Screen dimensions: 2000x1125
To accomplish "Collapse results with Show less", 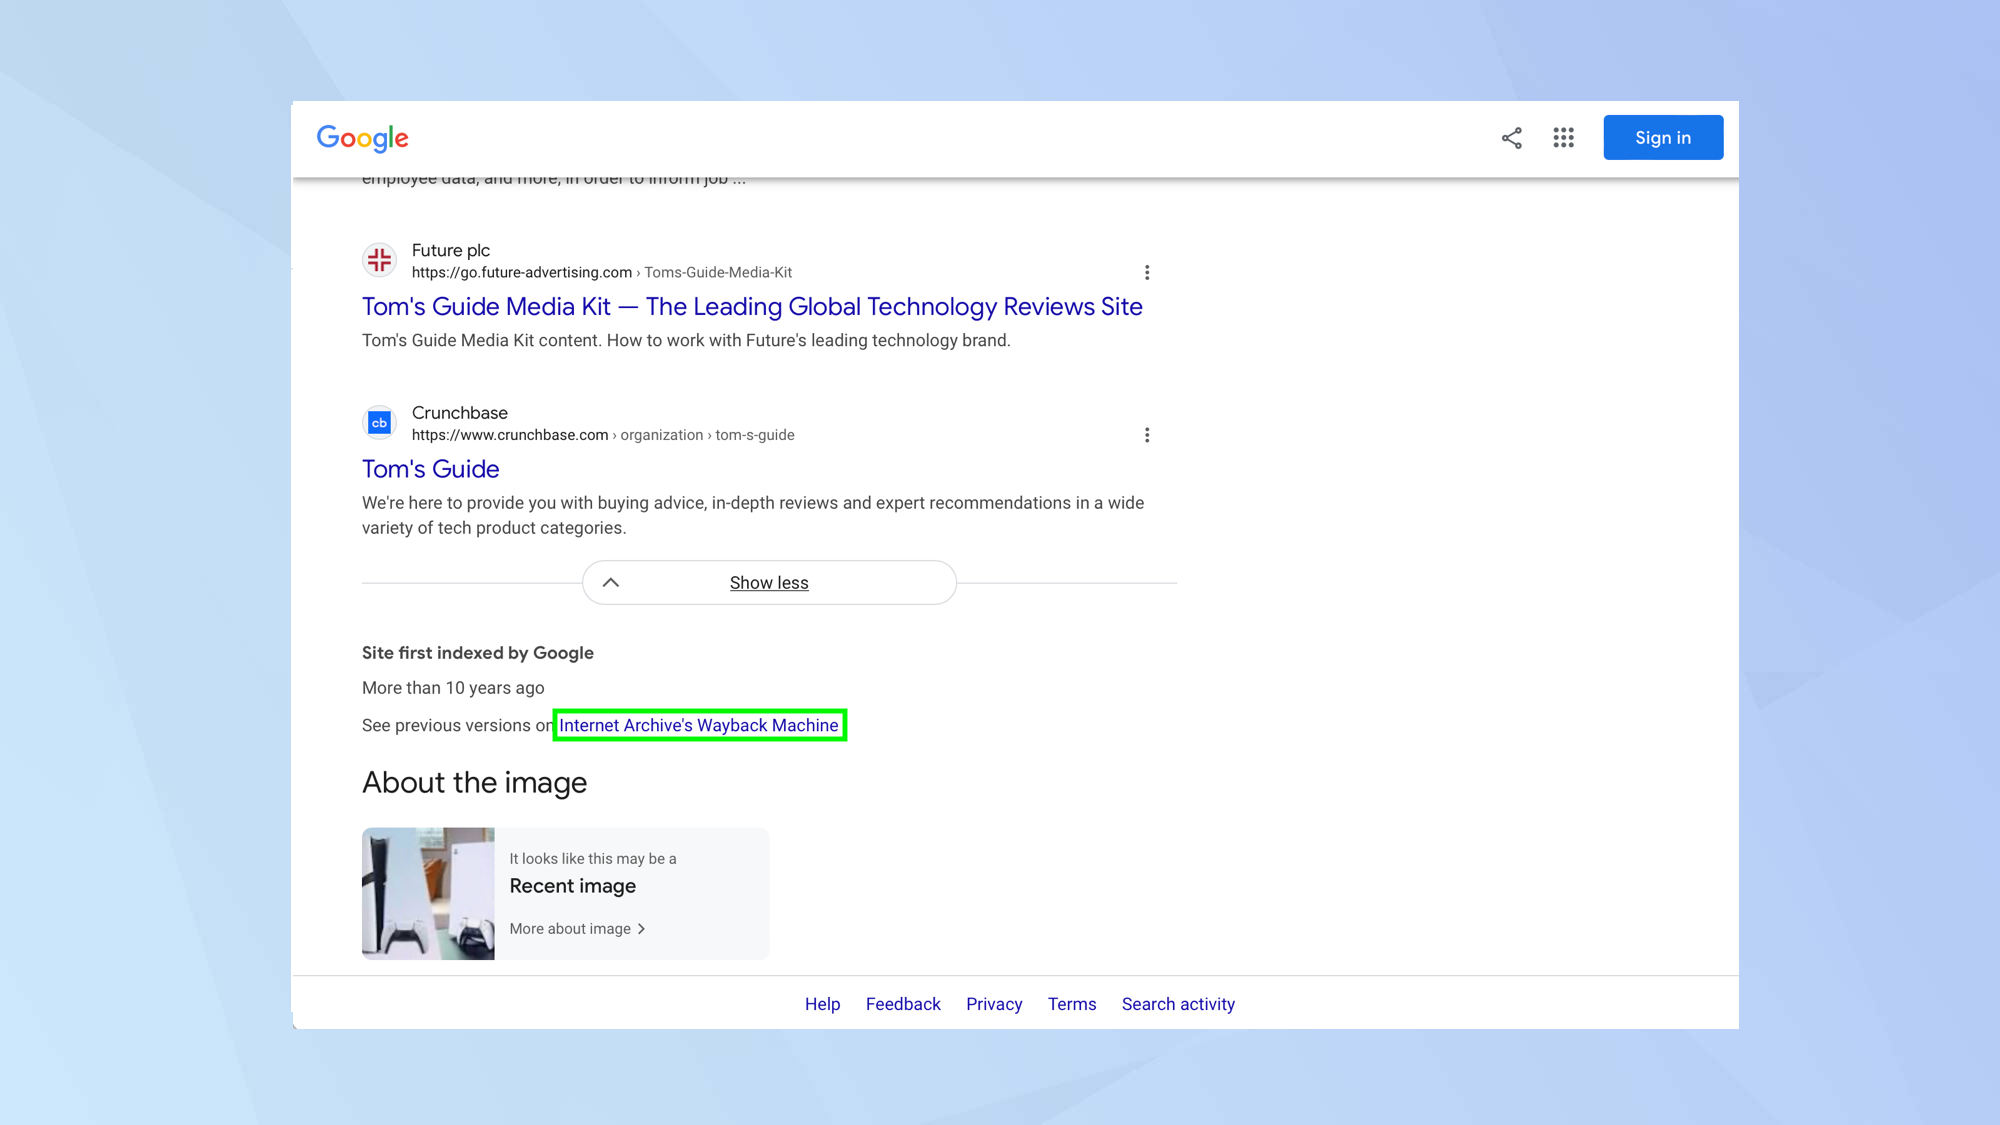I will click(768, 583).
